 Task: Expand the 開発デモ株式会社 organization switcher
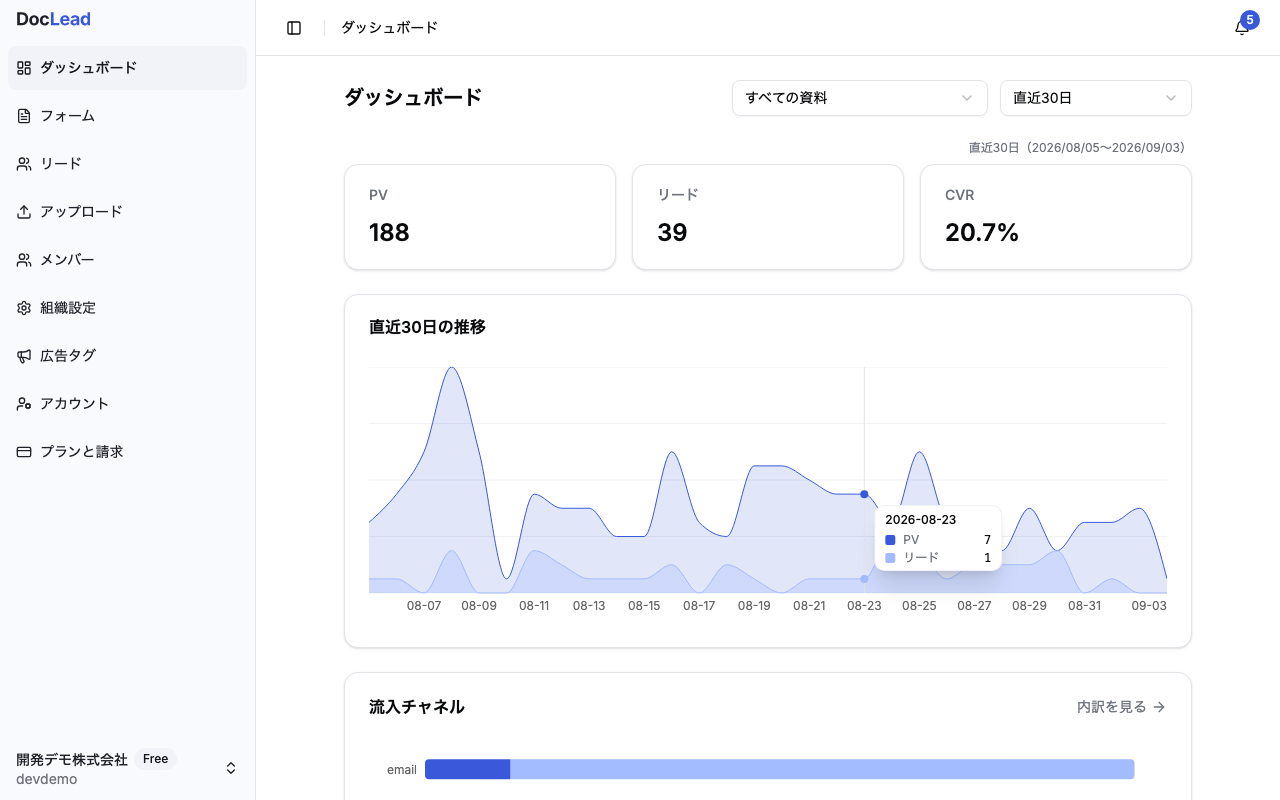[x=127, y=768]
